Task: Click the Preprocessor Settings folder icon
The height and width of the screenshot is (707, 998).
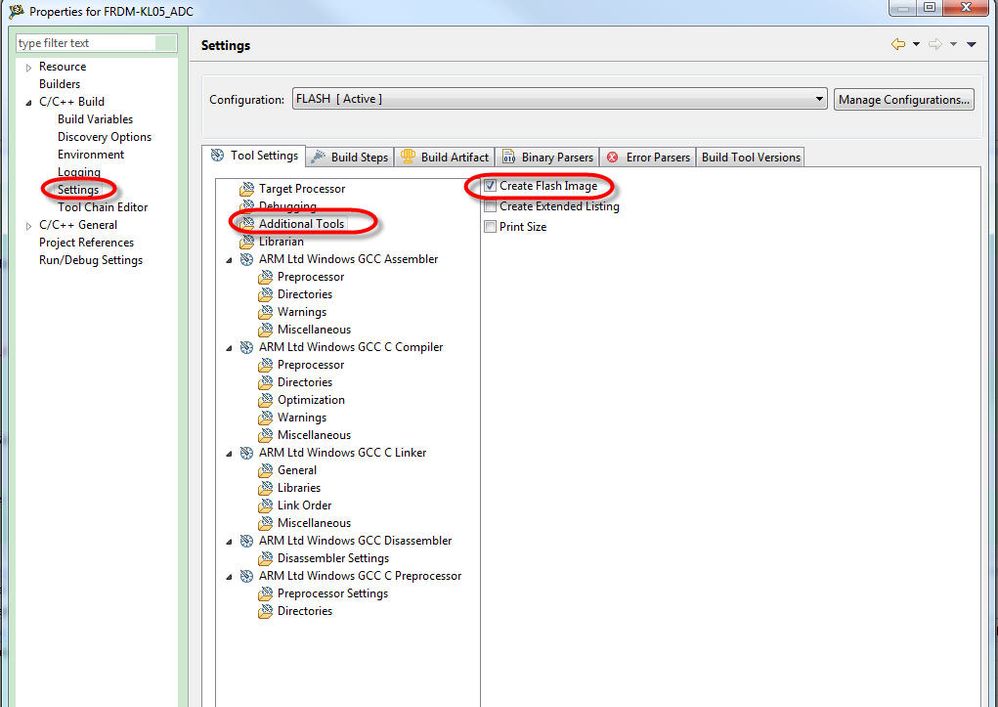Action: (265, 594)
